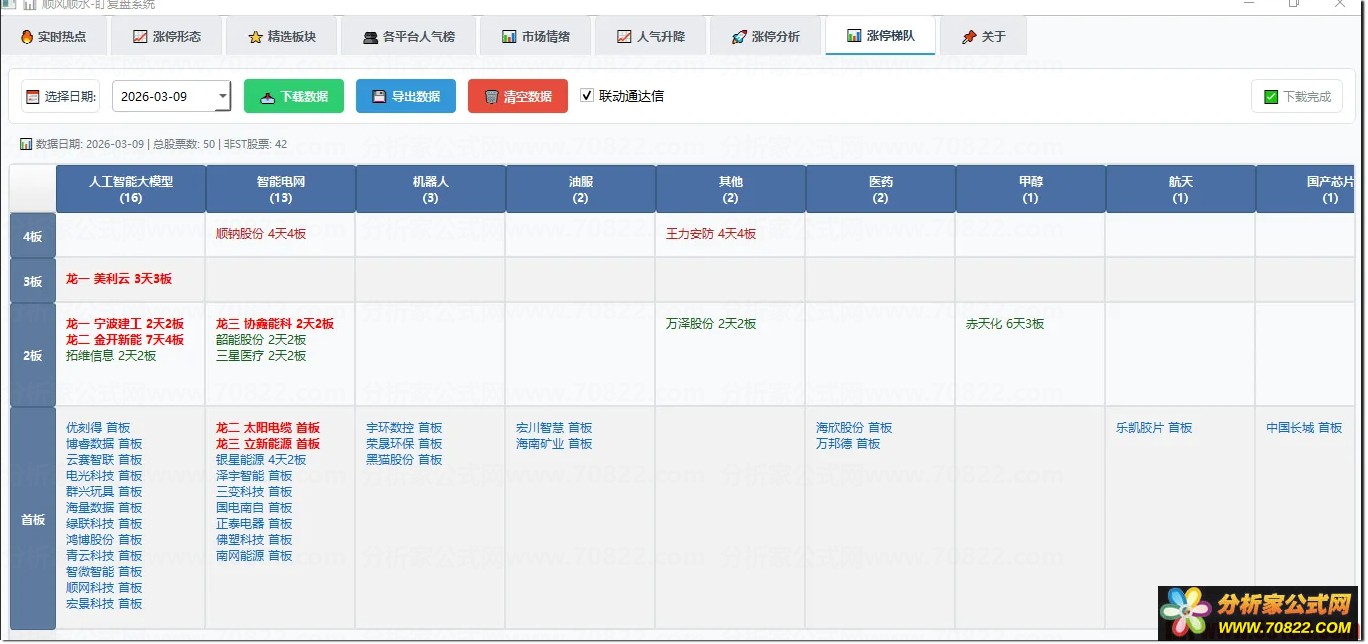This screenshot has height=644, width=1368.
Task: Toggle the 联动通达信 checkbox
Action: 587,96
